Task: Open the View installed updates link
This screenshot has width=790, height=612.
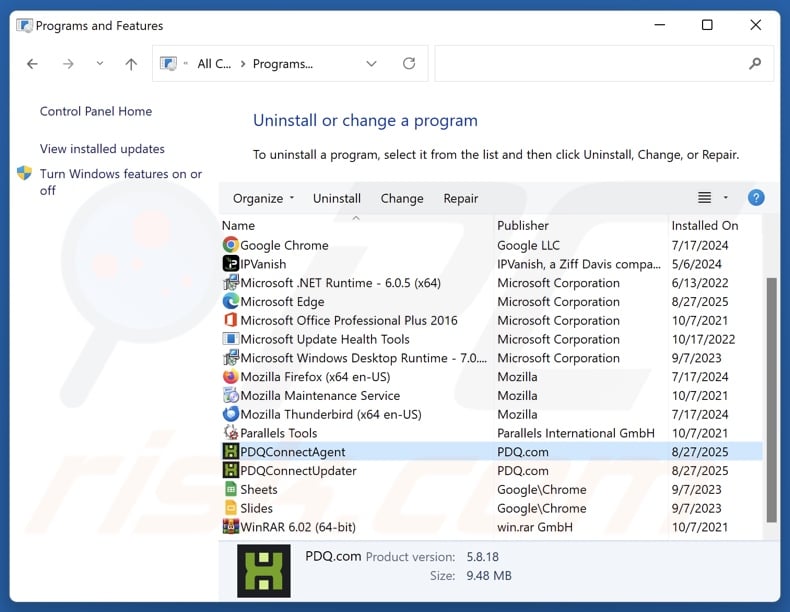Action: 102,149
